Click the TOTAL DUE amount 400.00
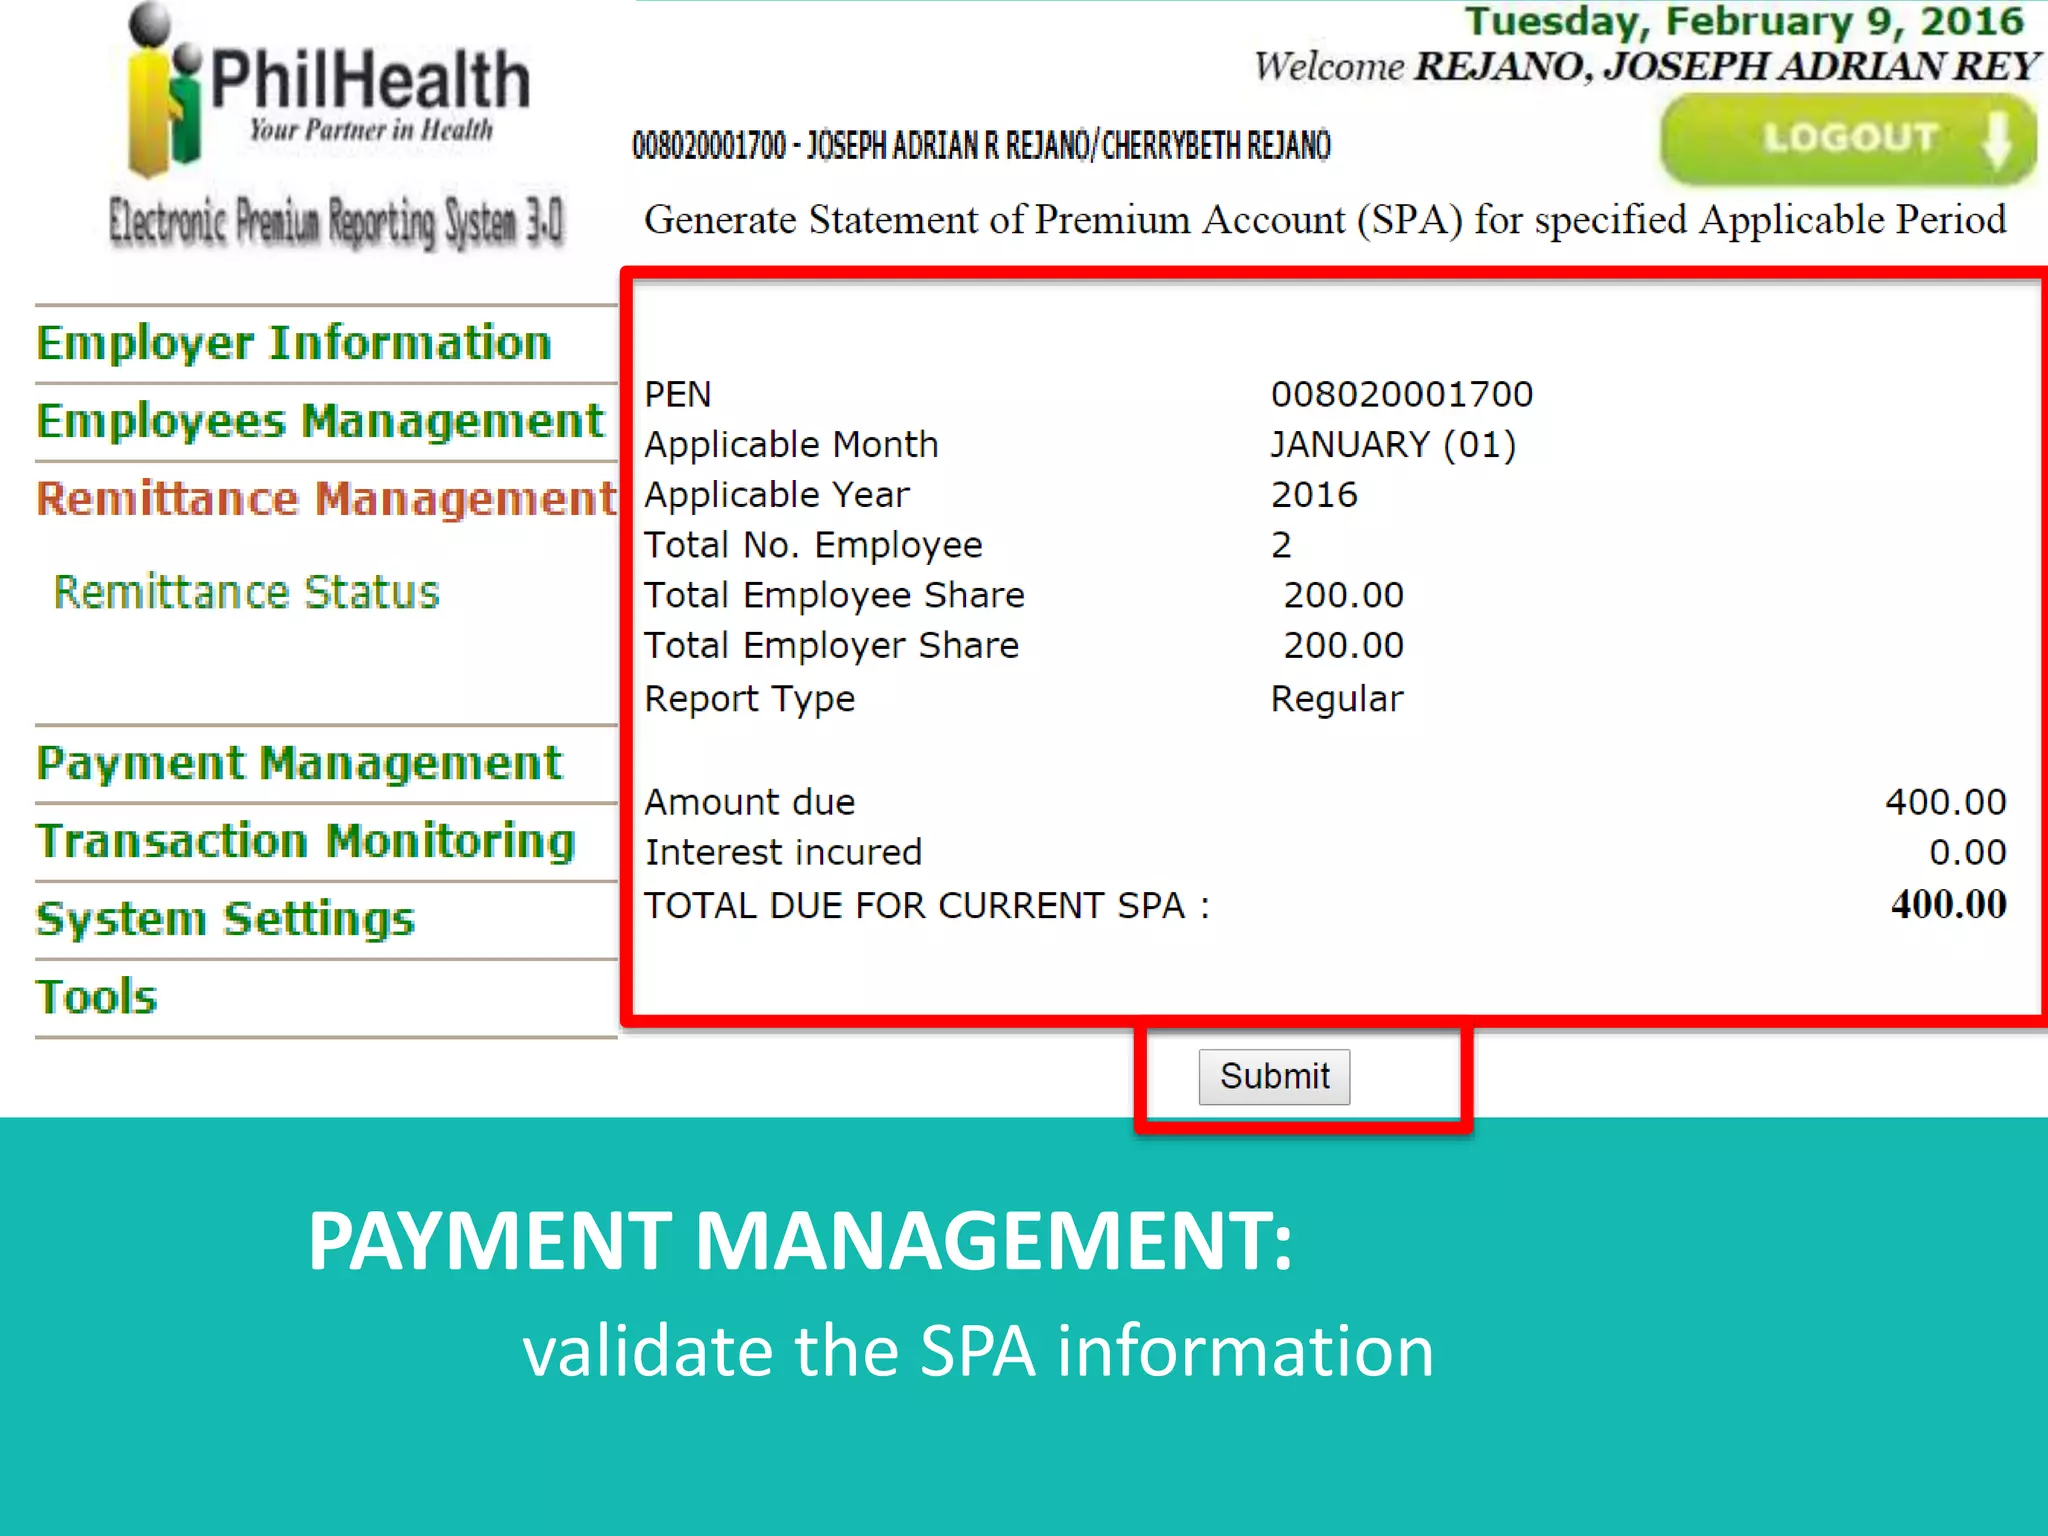 [1947, 905]
